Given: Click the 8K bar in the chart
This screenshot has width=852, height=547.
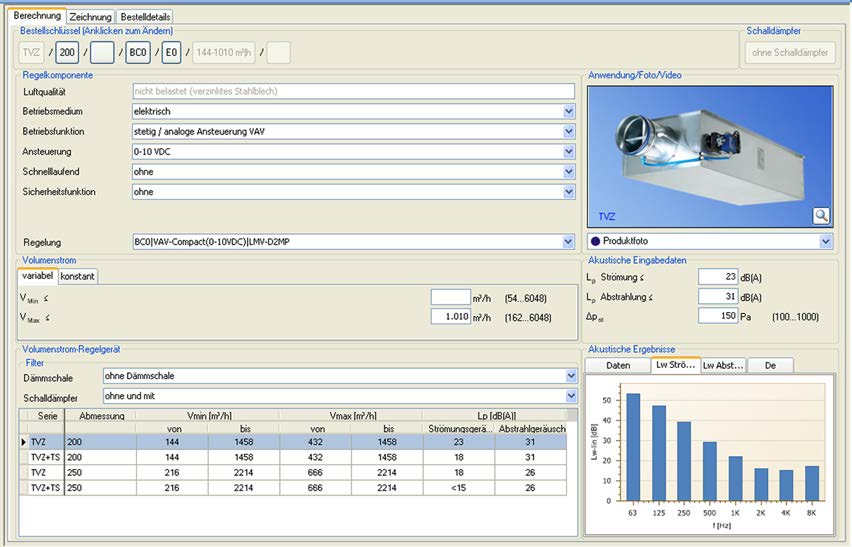Looking at the screenshot, I should click(812, 483).
